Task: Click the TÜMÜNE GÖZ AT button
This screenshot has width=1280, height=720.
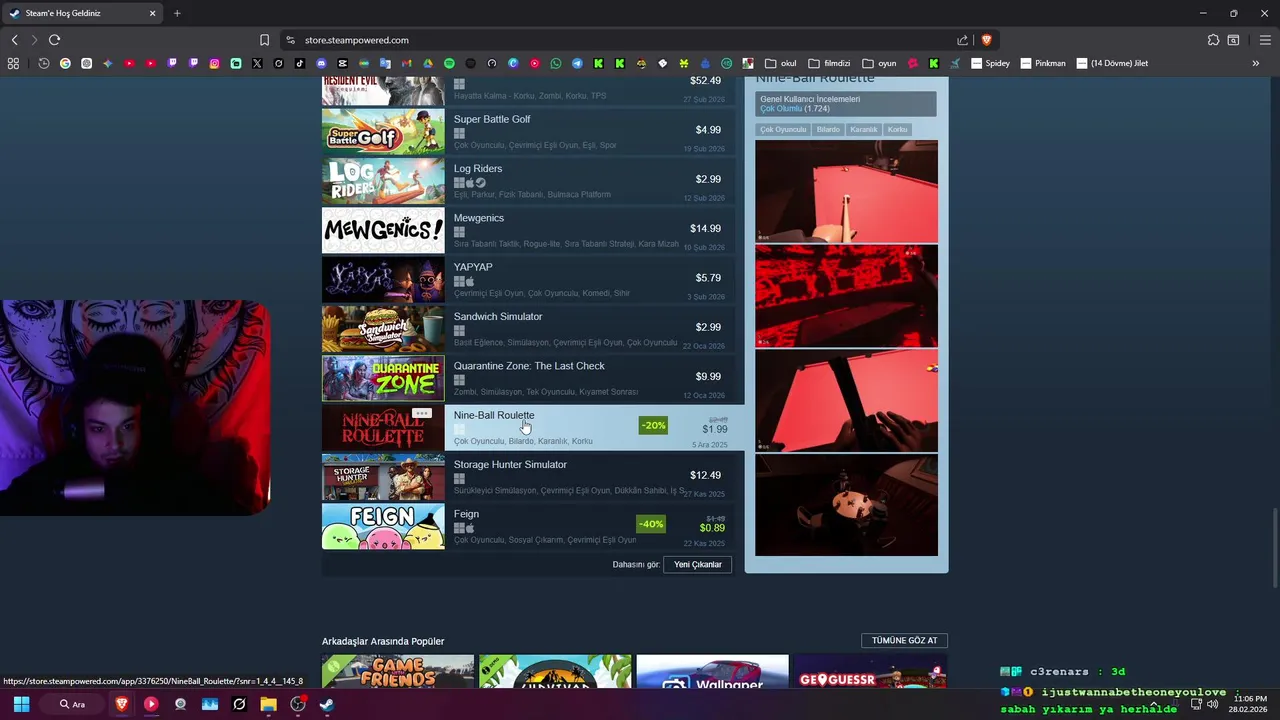Action: pos(904,640)
